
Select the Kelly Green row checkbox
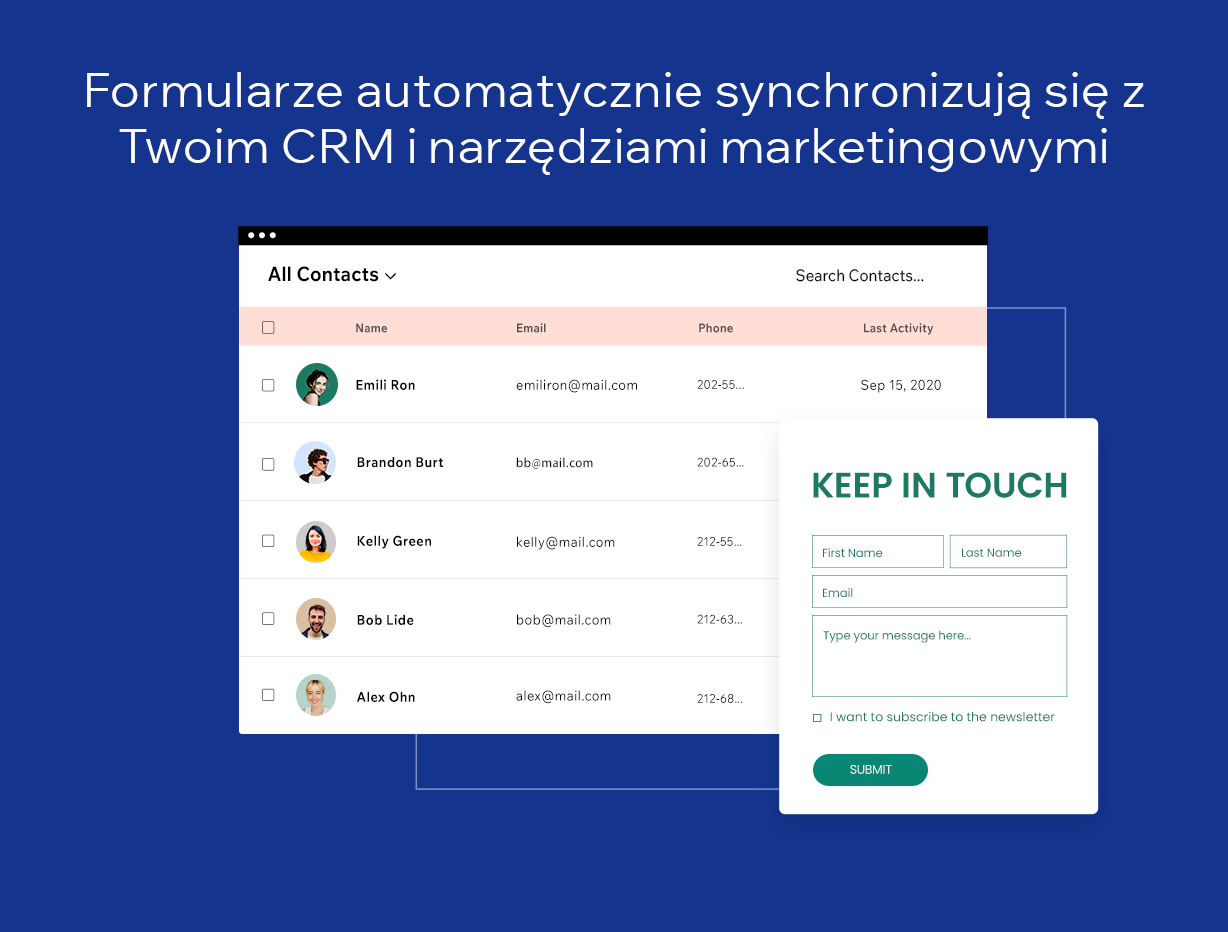click(268, 541)
